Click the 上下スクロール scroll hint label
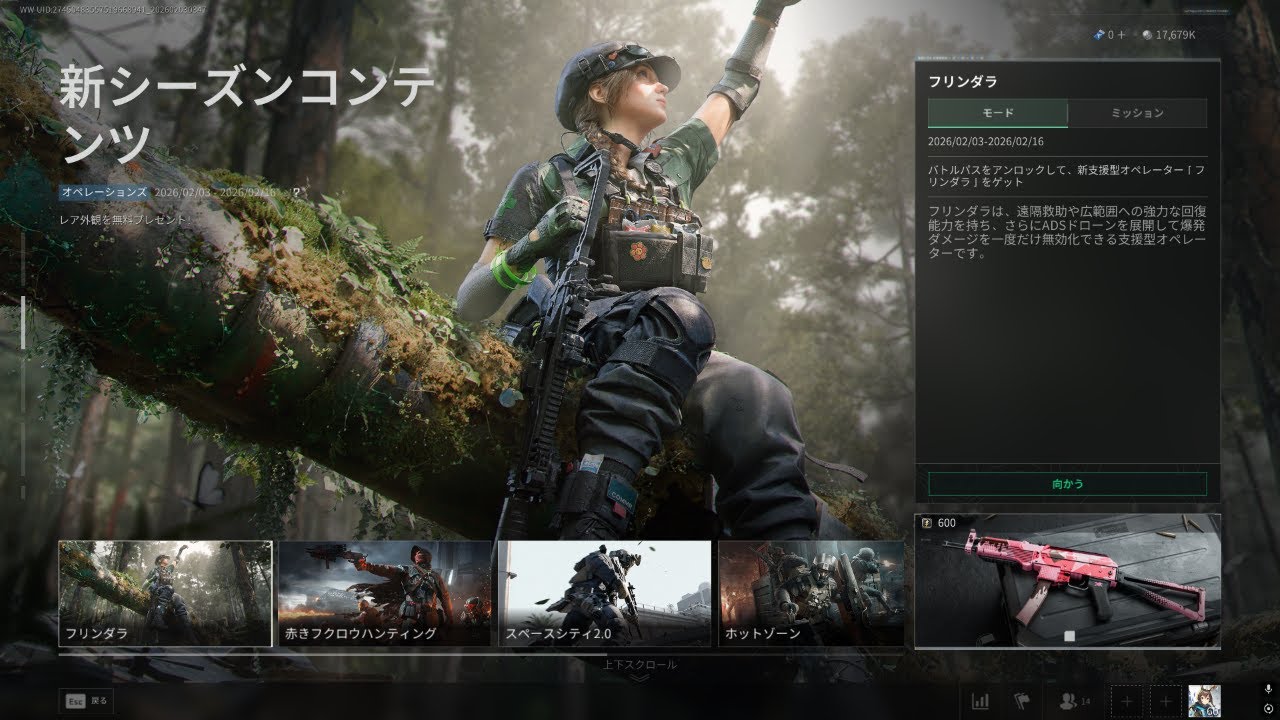Image resolution: width=1280 pixels, height=720 pixels. 640,664
